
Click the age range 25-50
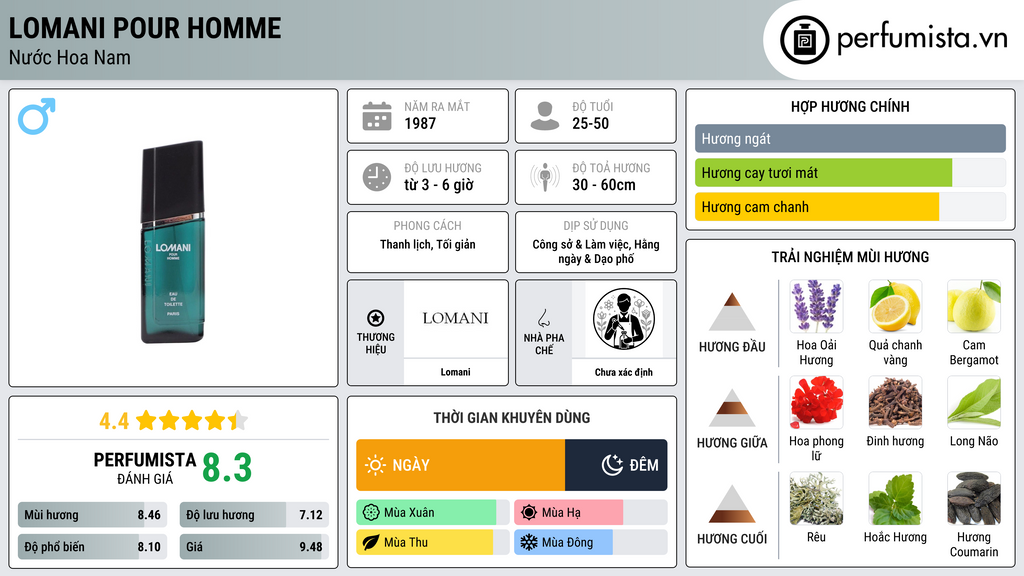pos(590,123)
